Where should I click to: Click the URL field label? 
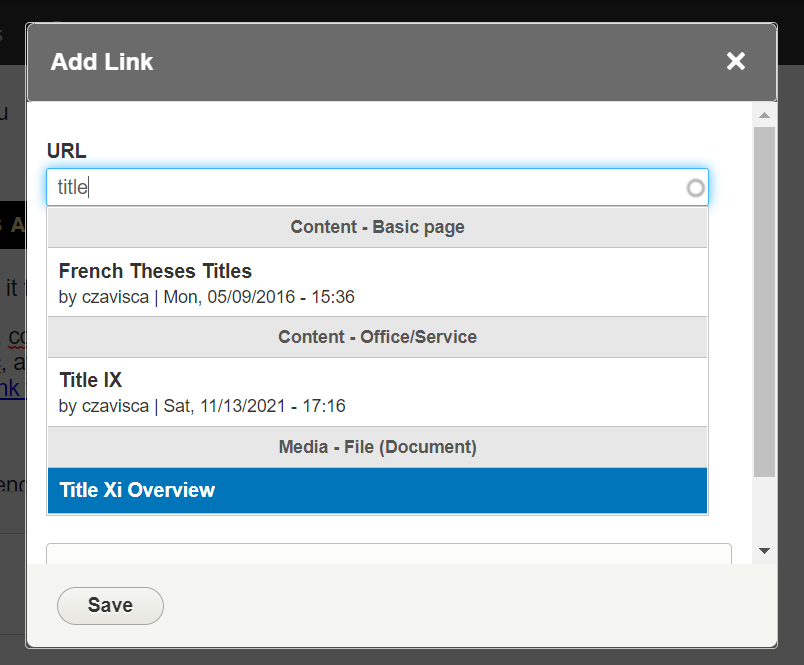tap(66, 151)
